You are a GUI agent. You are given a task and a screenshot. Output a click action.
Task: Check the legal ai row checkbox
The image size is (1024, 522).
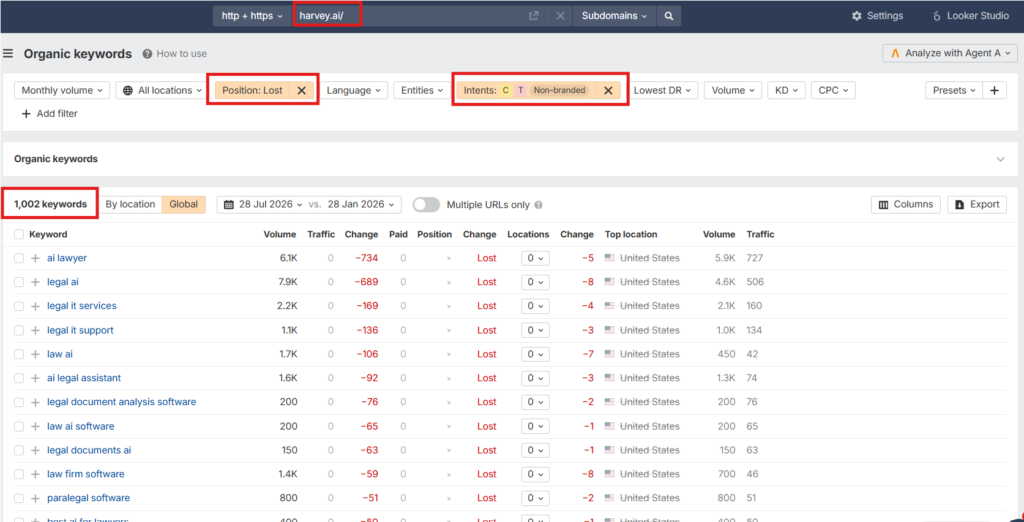point(19,282)
